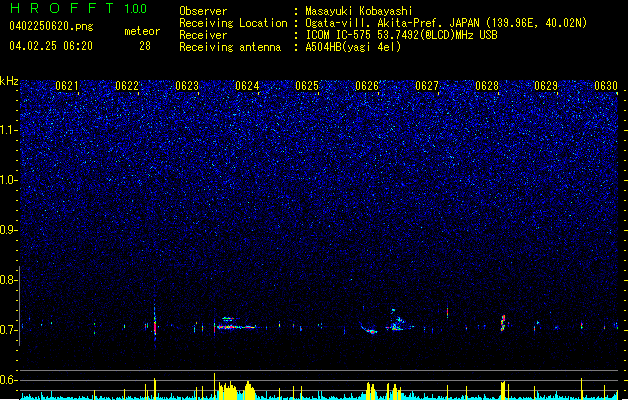Click the red echo cluster after 0628
The height and width of the screenshot is (400, 629).
pos(503,323)
